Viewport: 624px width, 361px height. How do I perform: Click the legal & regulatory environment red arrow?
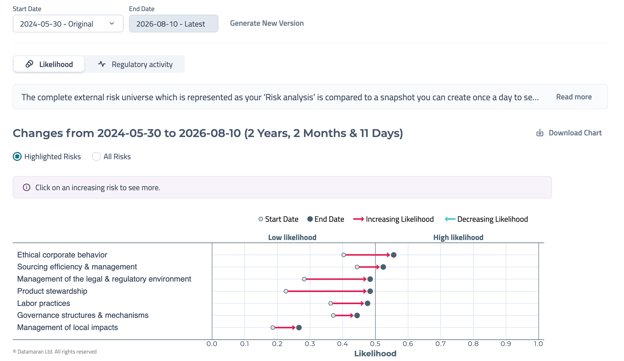(x=336, y=279)
